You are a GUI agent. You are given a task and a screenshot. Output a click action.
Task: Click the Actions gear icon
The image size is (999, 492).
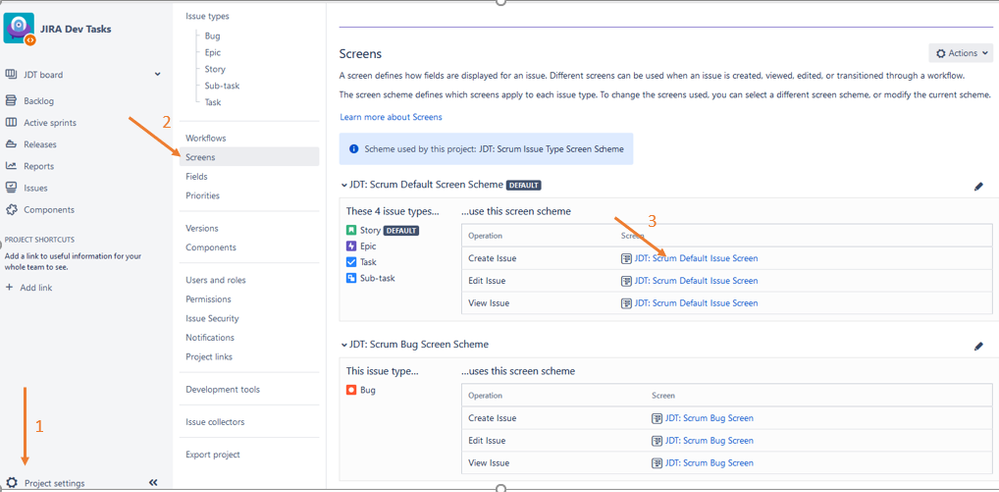[x=940, y=54]
